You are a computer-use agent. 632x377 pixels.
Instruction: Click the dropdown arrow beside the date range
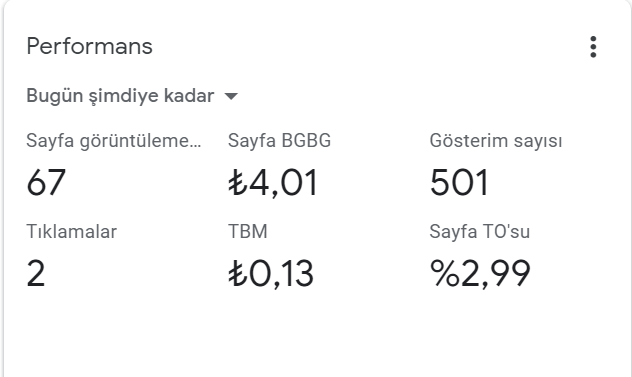click(x=231, y=96)
